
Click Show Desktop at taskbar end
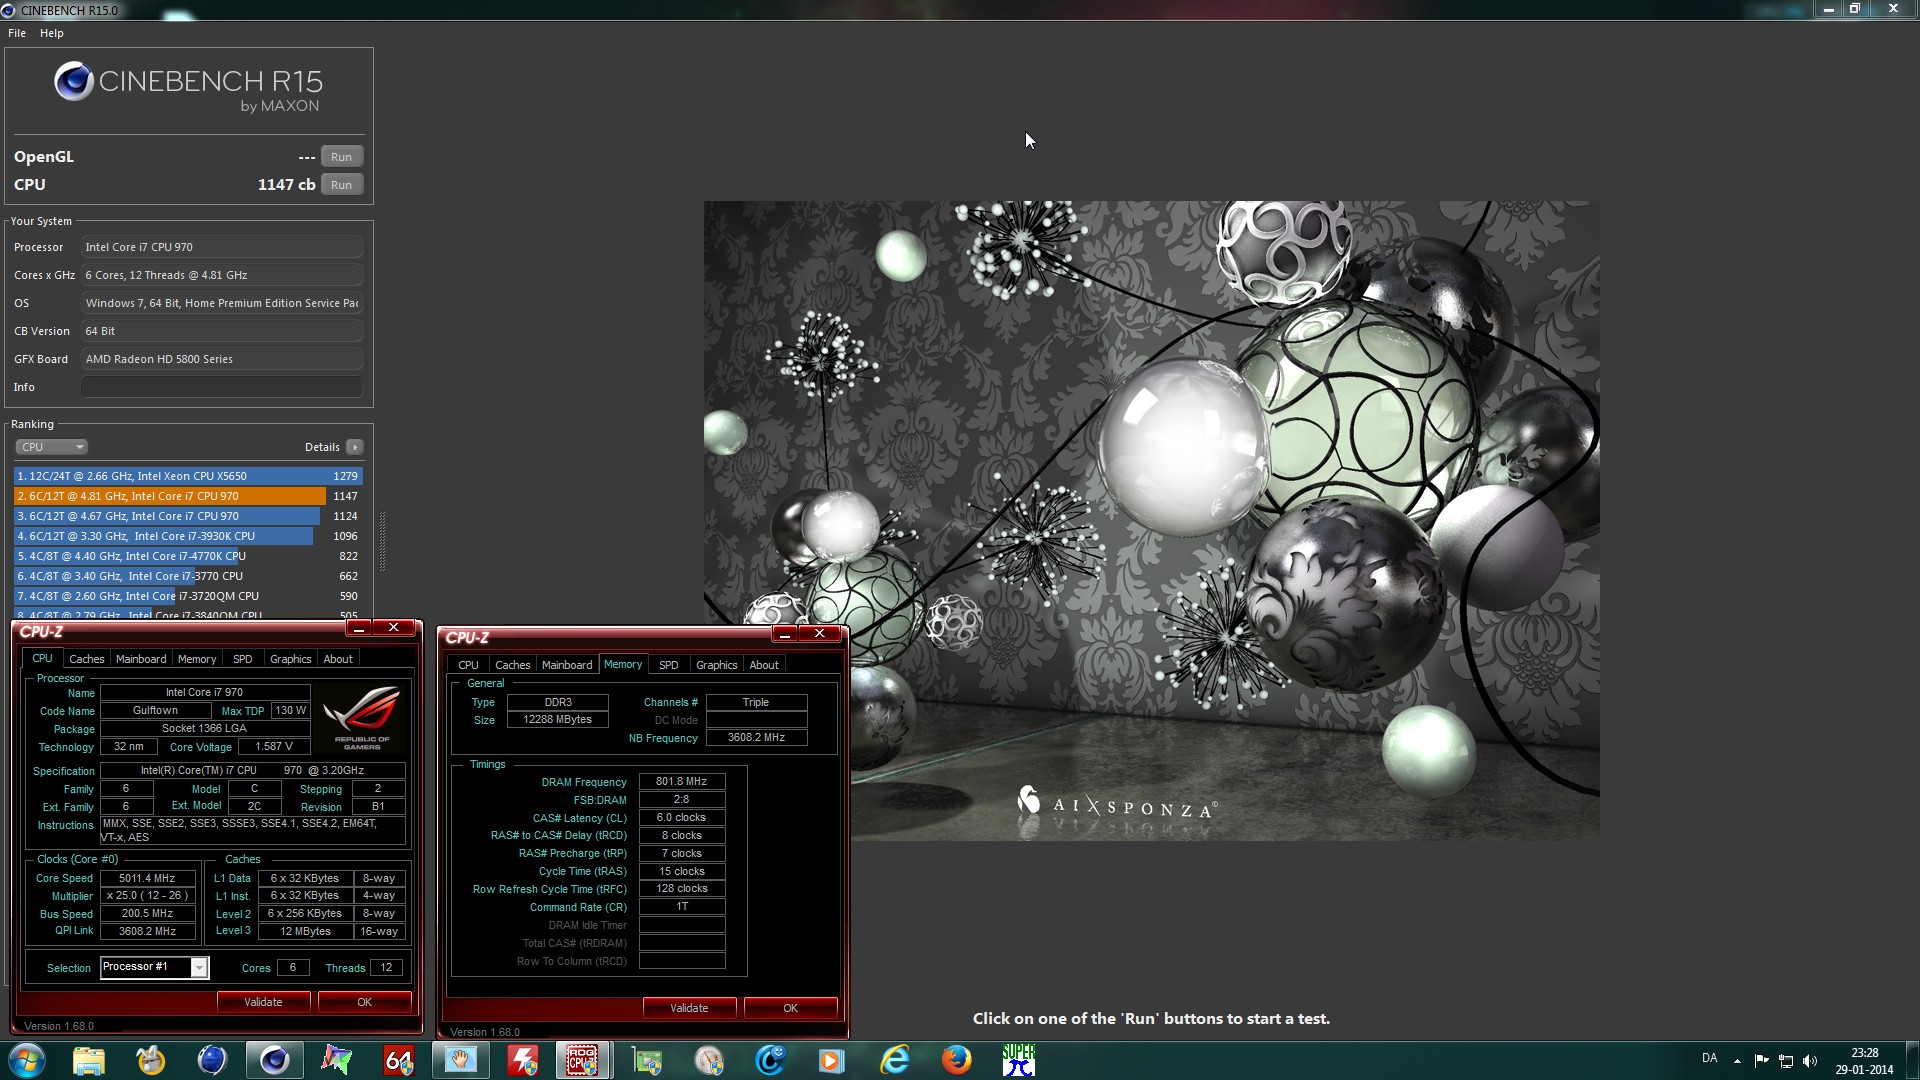click(1913, 1060)
